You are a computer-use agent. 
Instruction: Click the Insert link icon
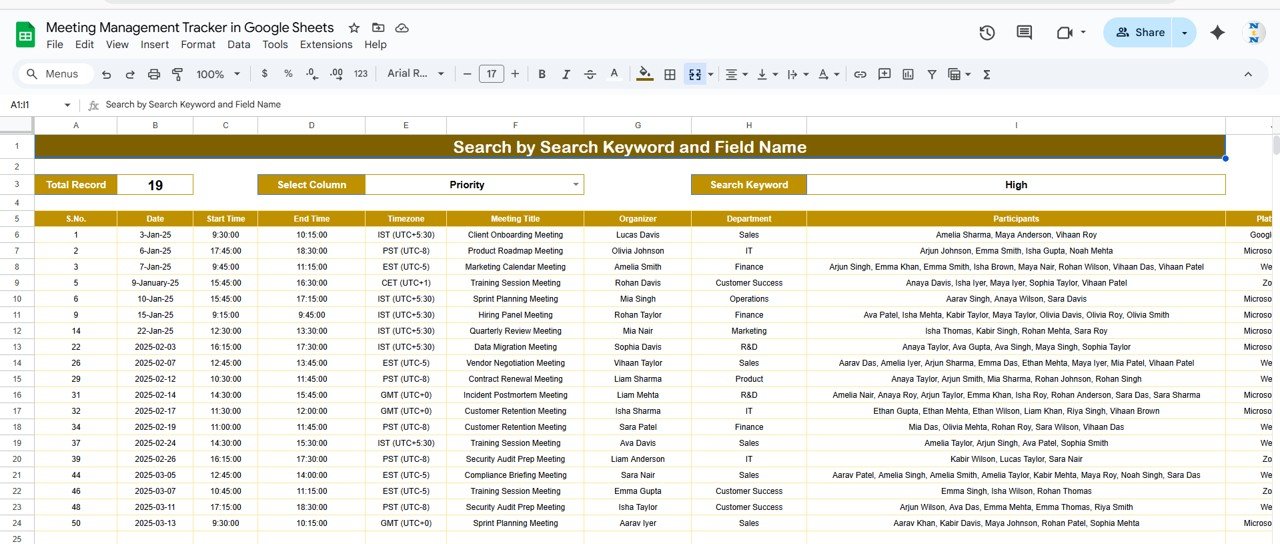tap(860, 74)
